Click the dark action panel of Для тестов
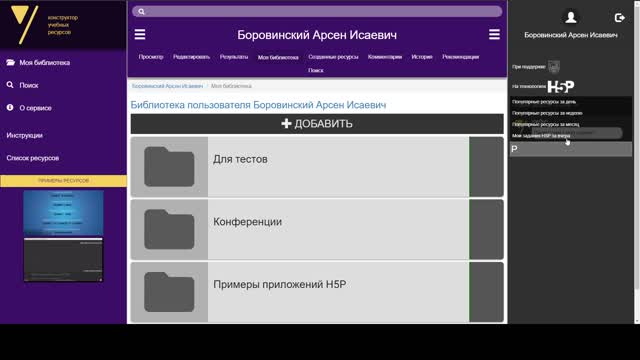 [x=486, y=167]
